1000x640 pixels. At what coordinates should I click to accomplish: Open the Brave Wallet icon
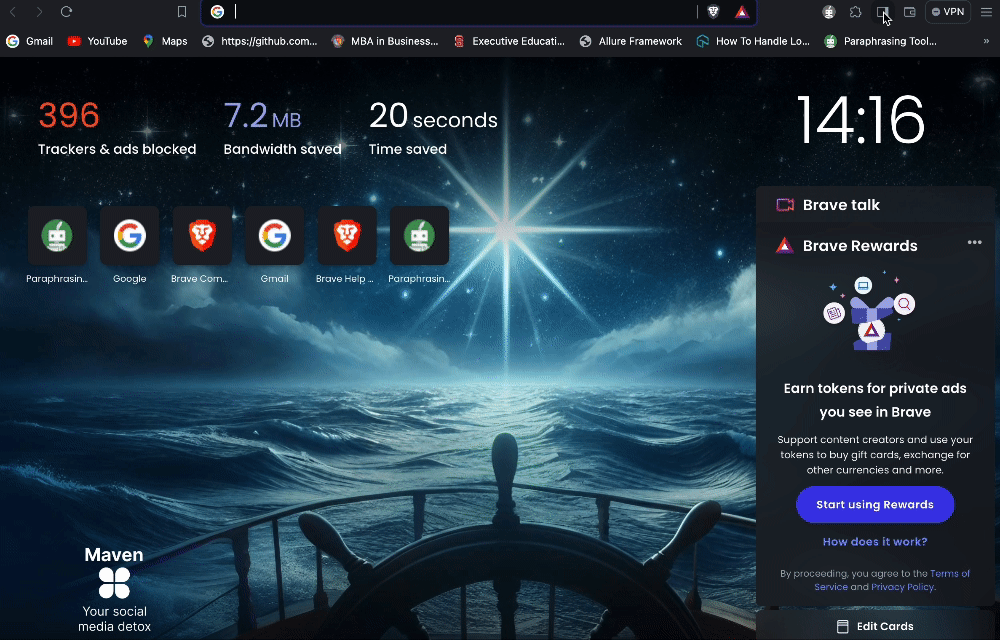coord(910,12)
